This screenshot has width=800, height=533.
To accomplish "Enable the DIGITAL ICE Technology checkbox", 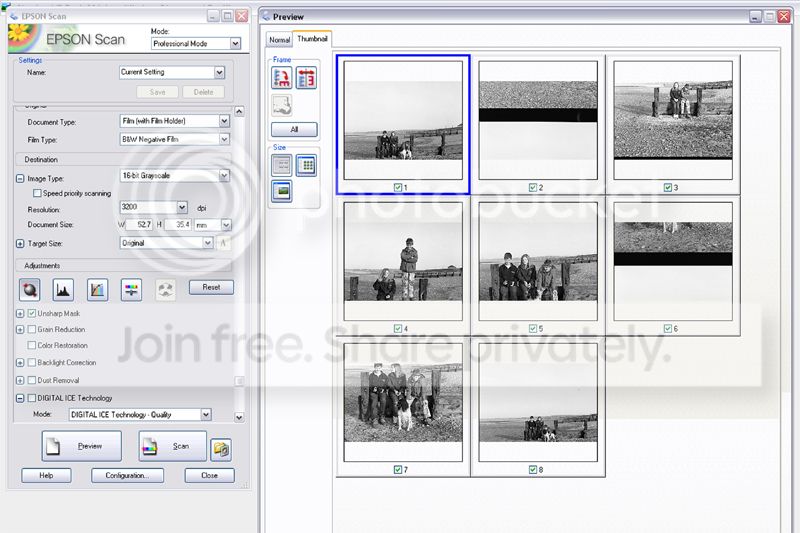I will [x=32, y=398].
